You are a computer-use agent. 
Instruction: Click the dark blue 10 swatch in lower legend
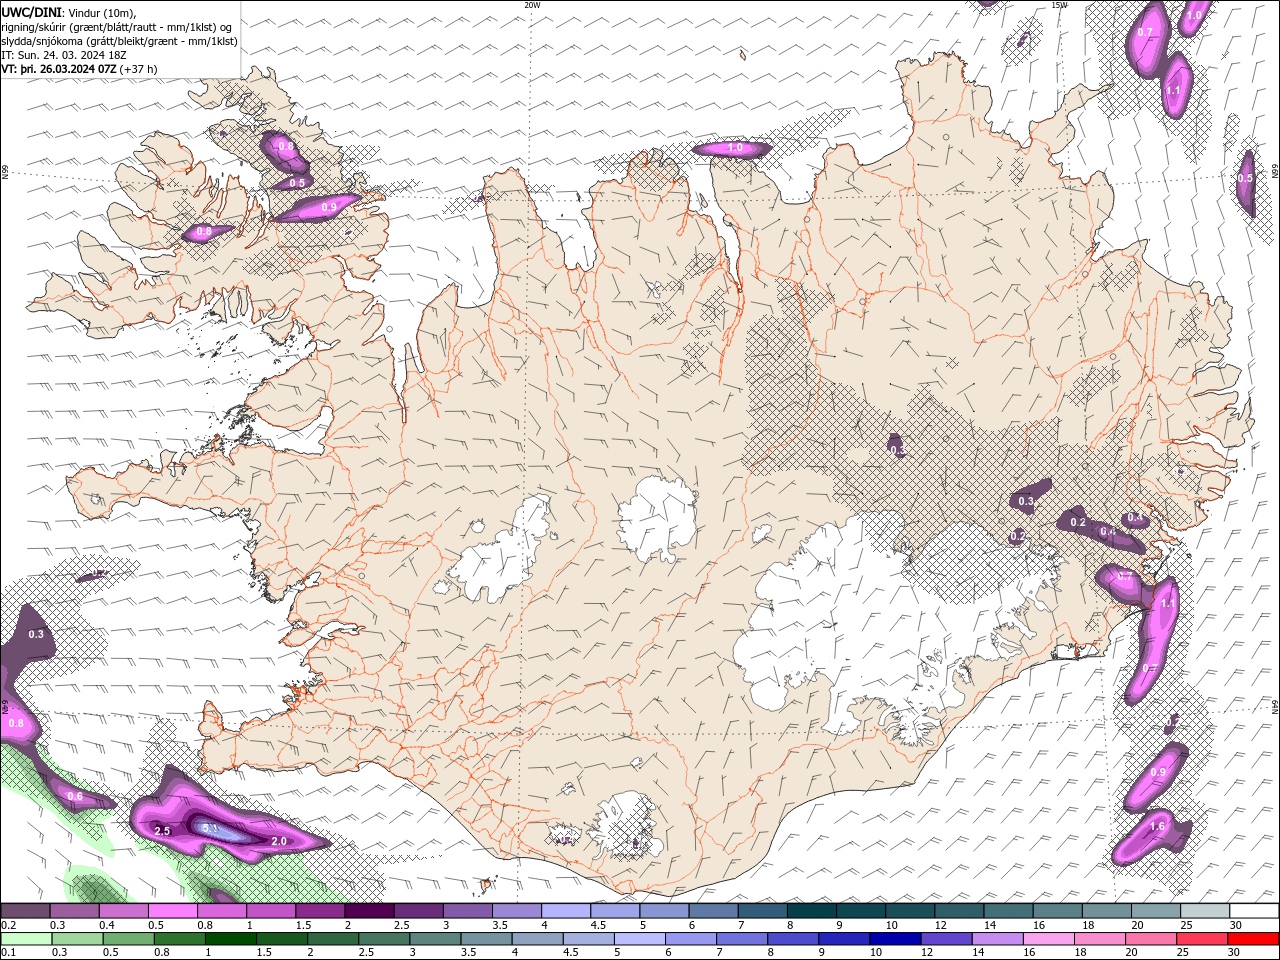click(x=893, y=939)
